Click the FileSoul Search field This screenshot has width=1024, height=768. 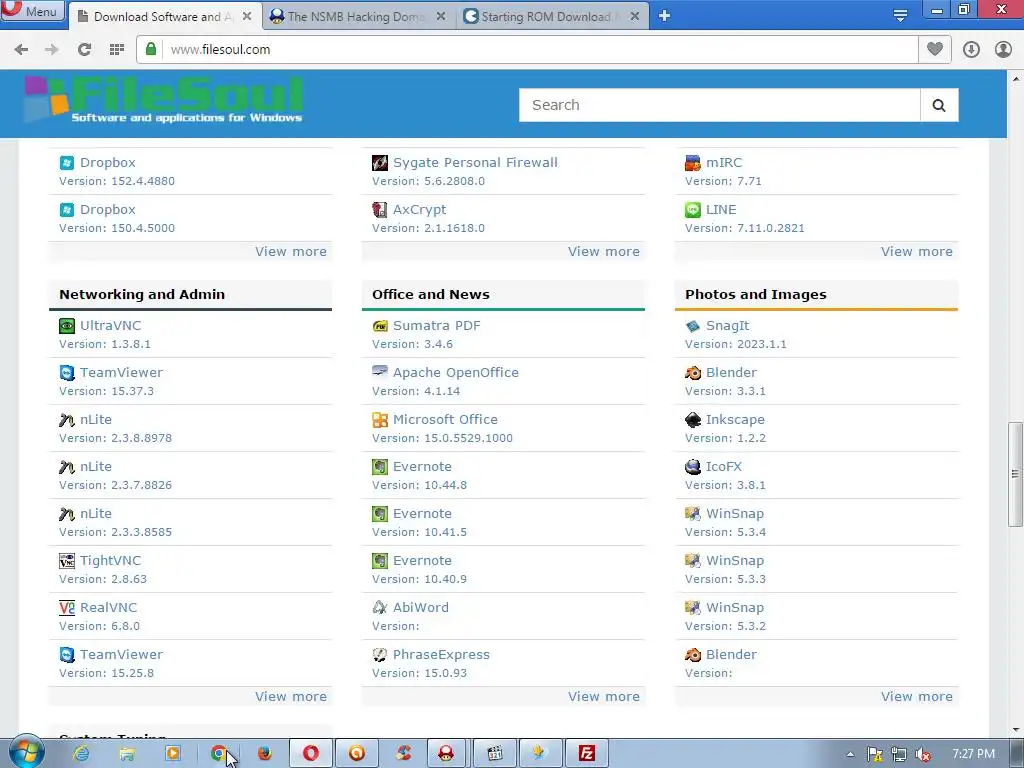719,105
